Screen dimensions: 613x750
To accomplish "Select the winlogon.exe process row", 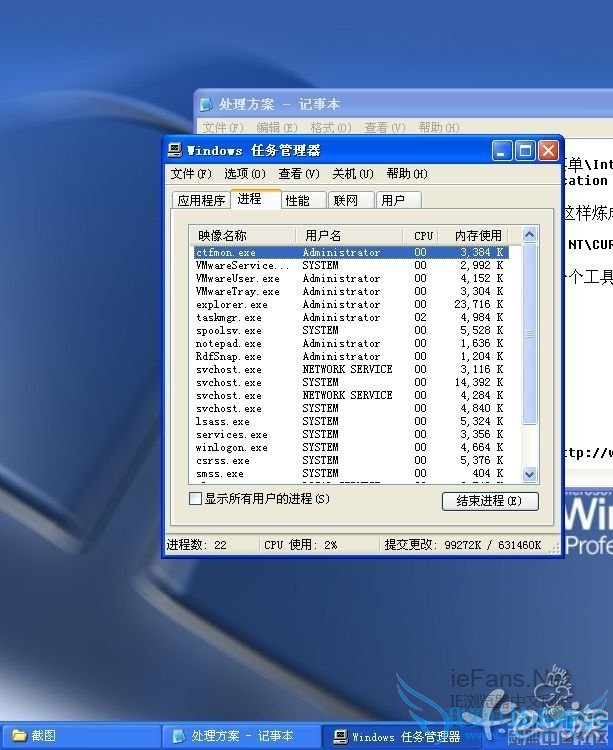I will [351, 447].
